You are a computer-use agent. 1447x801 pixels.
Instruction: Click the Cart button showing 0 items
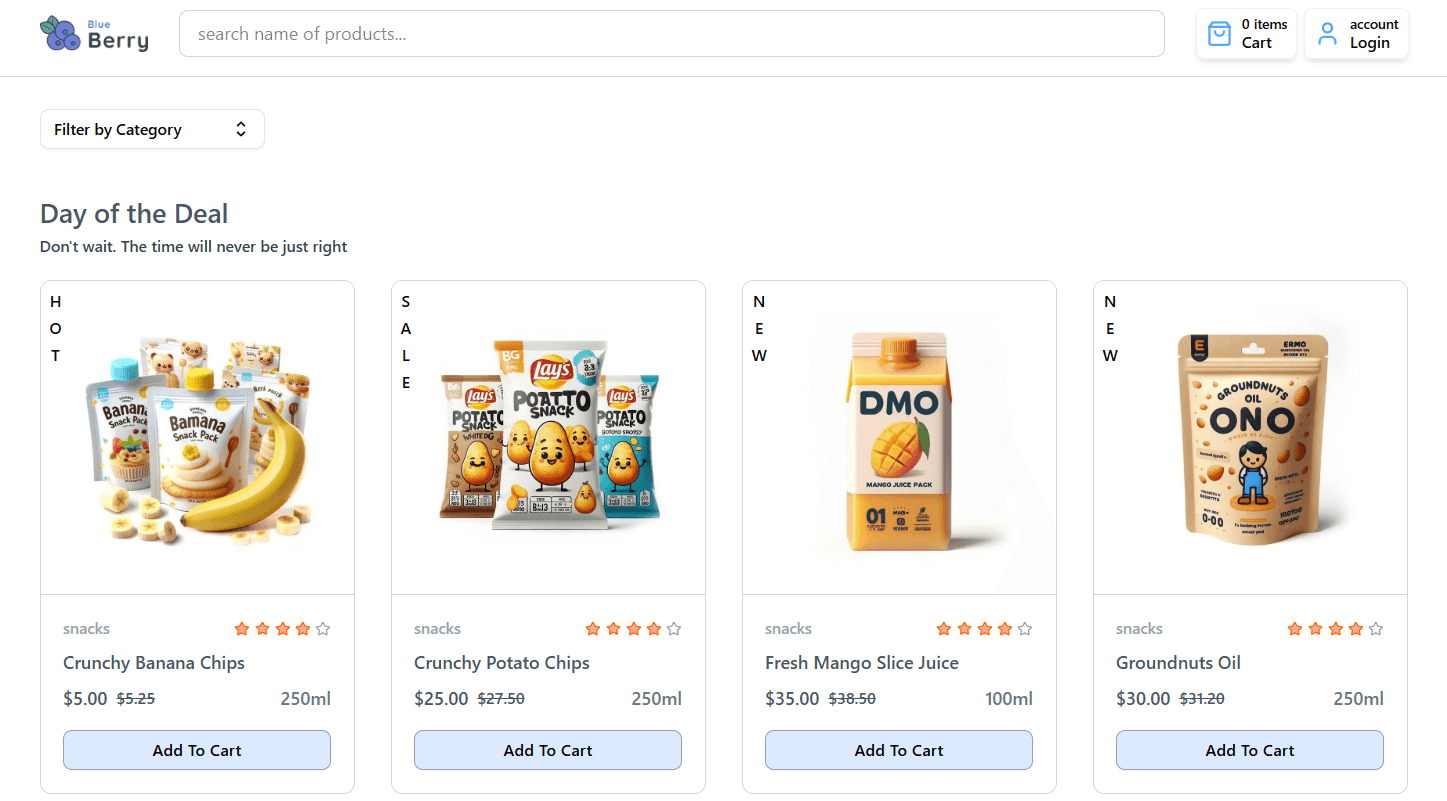pos(1246,33)
